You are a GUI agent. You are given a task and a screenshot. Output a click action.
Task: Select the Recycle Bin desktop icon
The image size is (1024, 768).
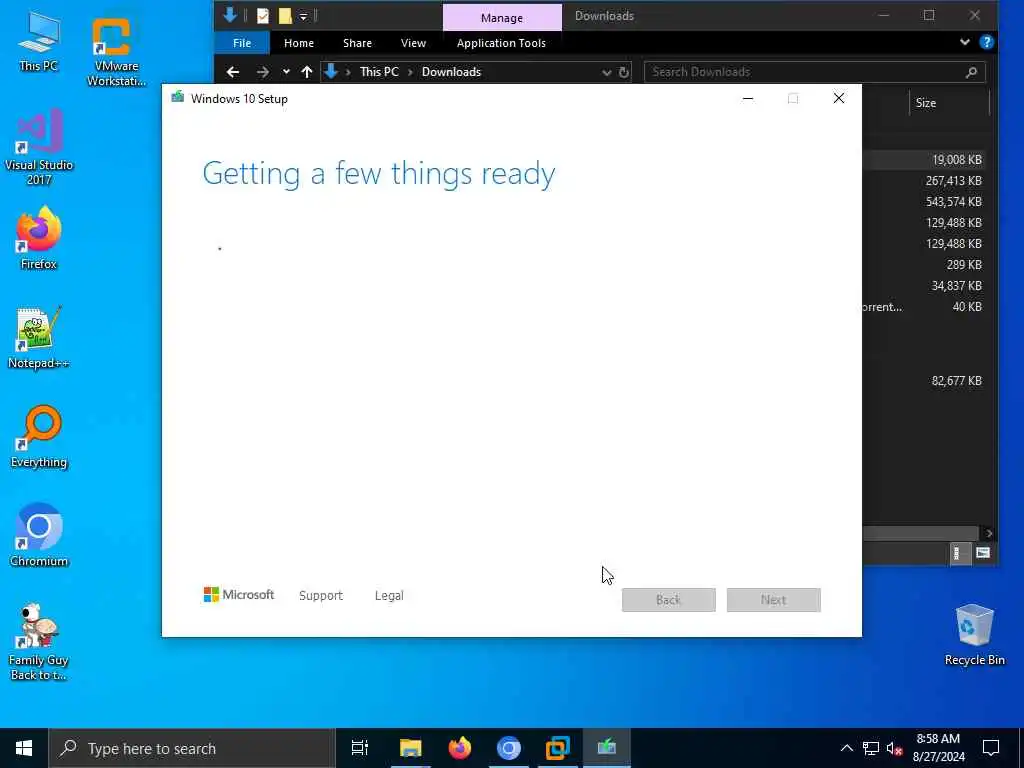974,634
